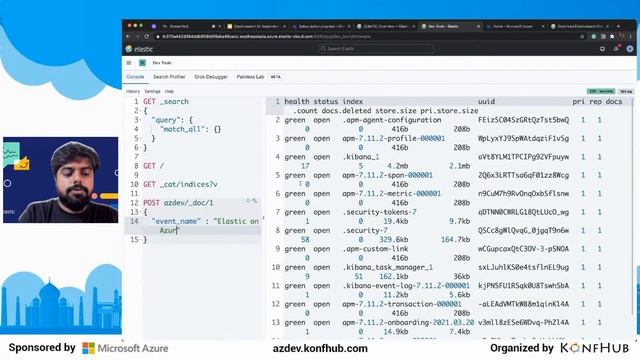Click the green Dev Tools app icon

142,63
